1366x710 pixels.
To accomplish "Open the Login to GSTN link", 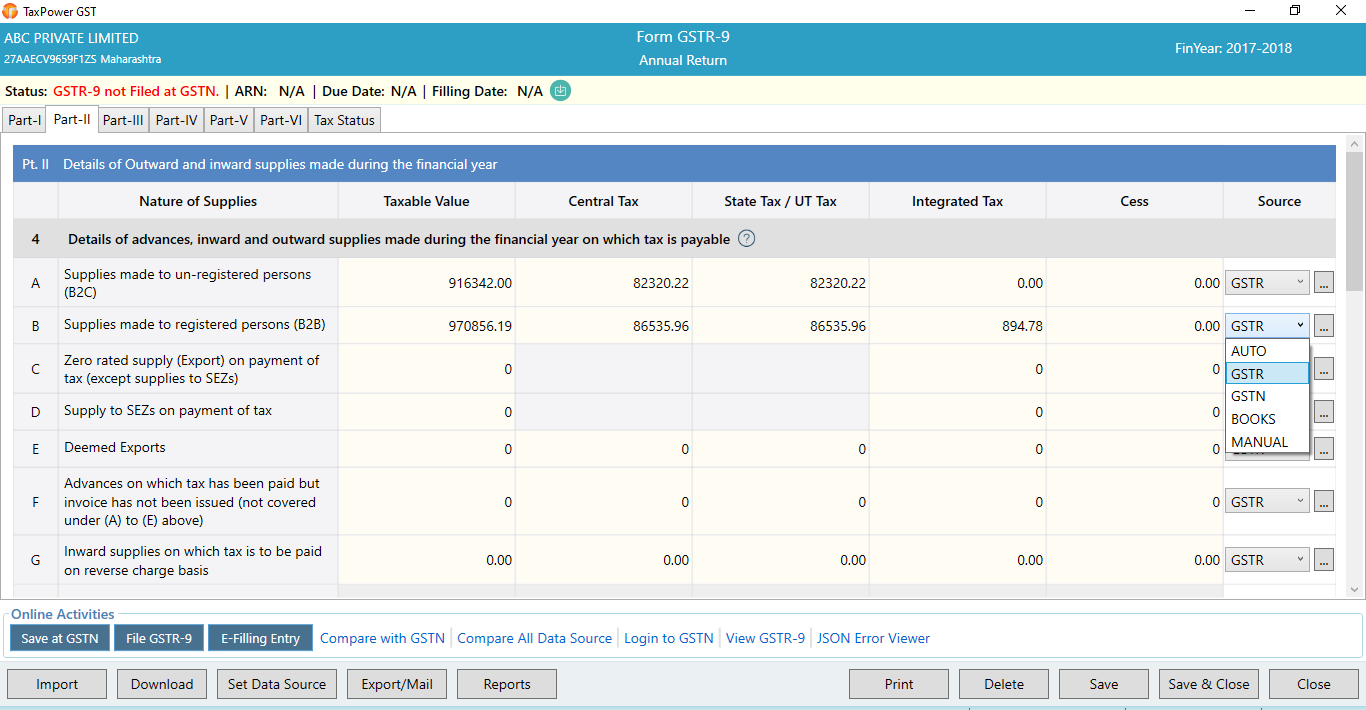I will pos(669,638).
